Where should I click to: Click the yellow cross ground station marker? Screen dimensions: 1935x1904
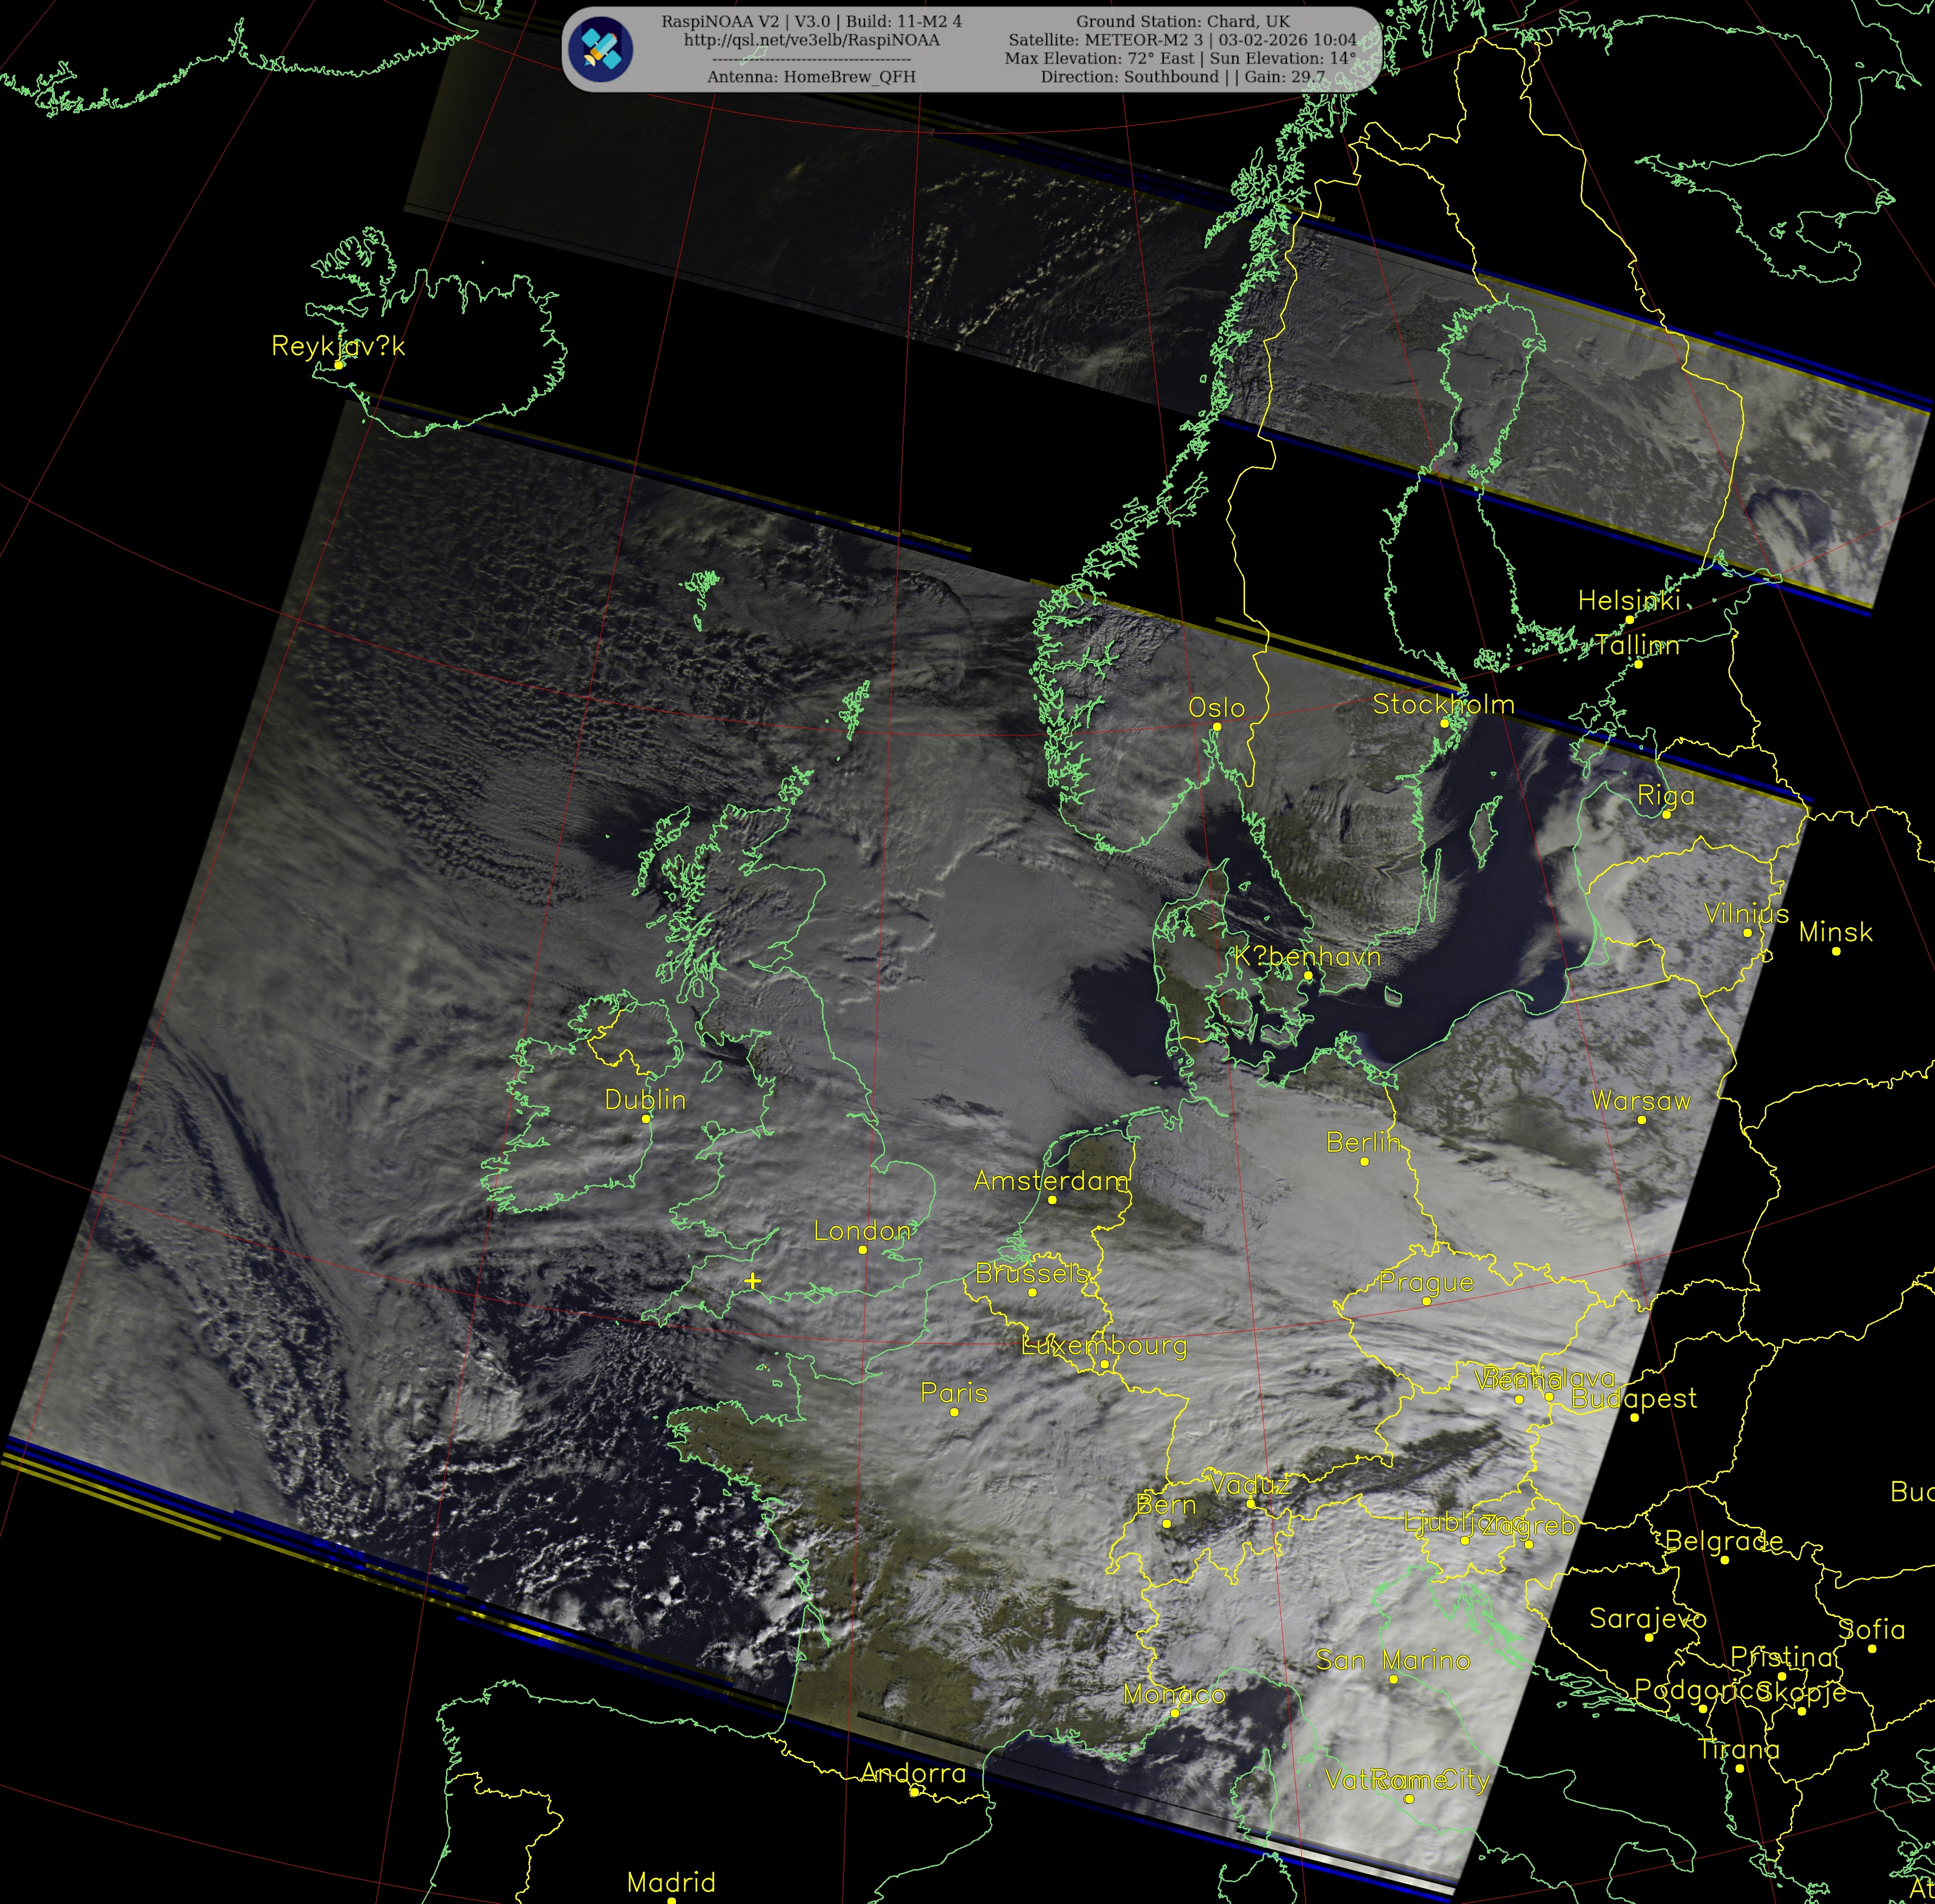753,1280
